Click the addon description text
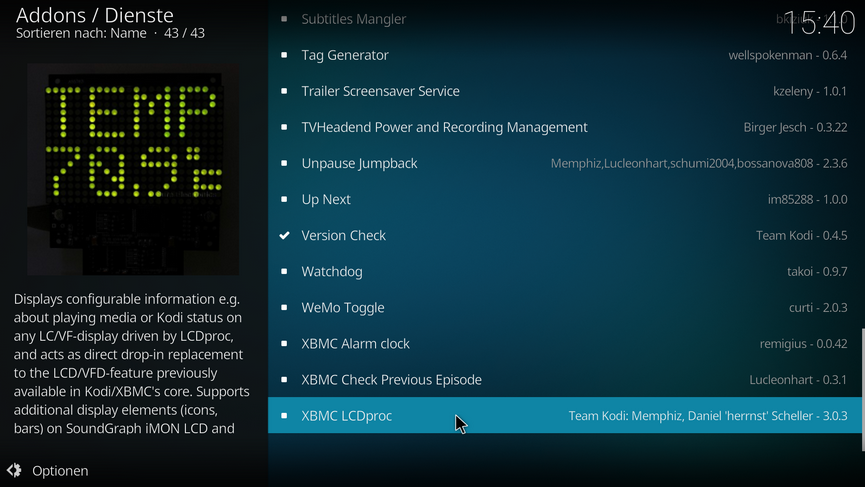865x487 pixels. [131, 363]
